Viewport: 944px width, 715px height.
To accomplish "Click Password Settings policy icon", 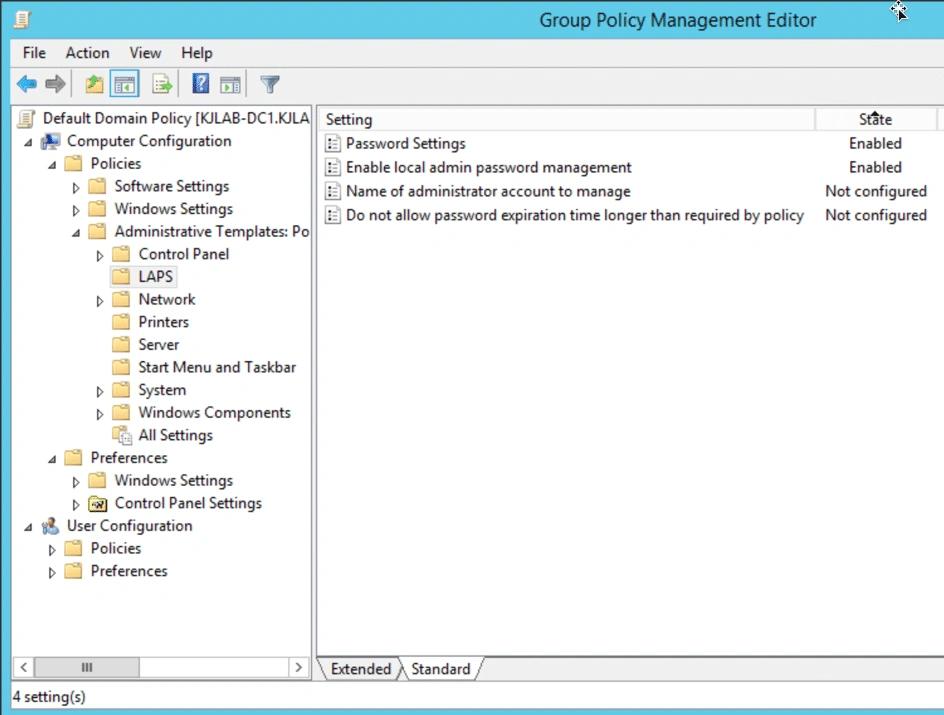I will pos(332,143).
